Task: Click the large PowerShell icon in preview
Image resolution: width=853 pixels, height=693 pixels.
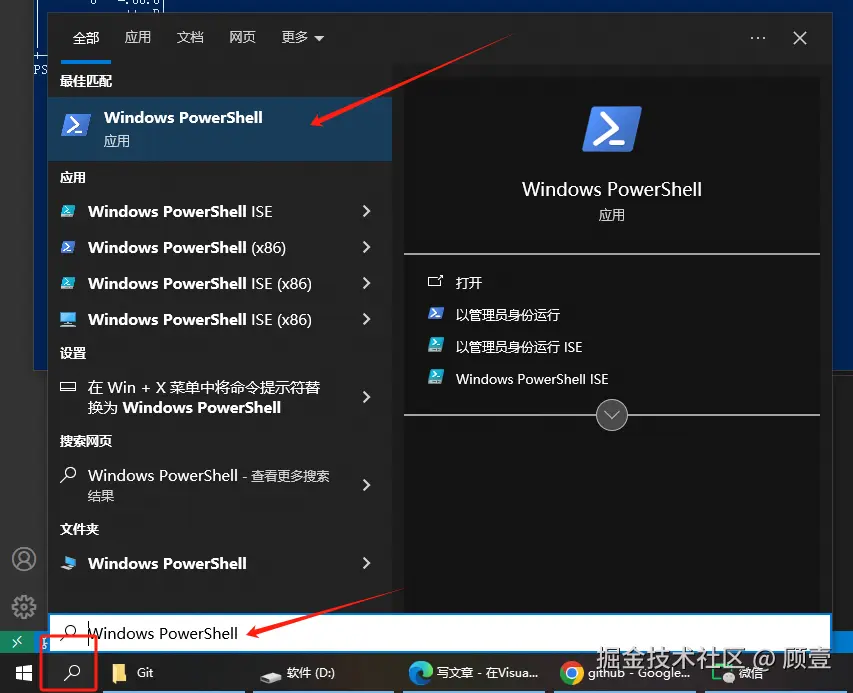Action: point(612,129)
